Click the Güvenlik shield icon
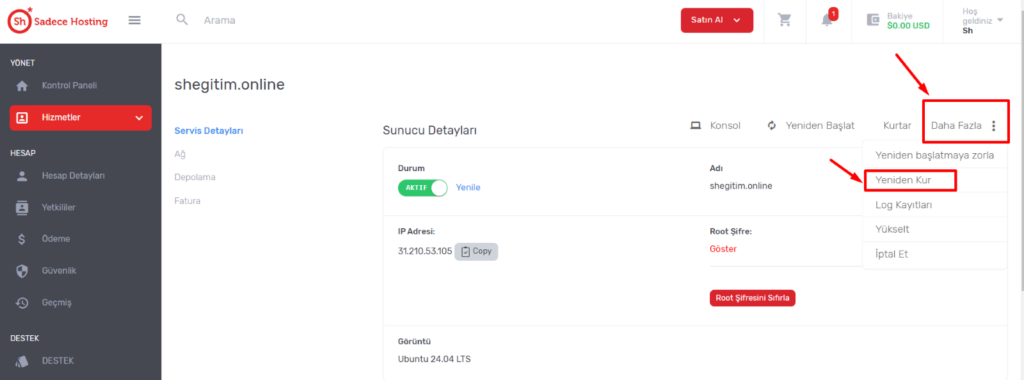This screenshot has height=380, width=1024. 22,270
